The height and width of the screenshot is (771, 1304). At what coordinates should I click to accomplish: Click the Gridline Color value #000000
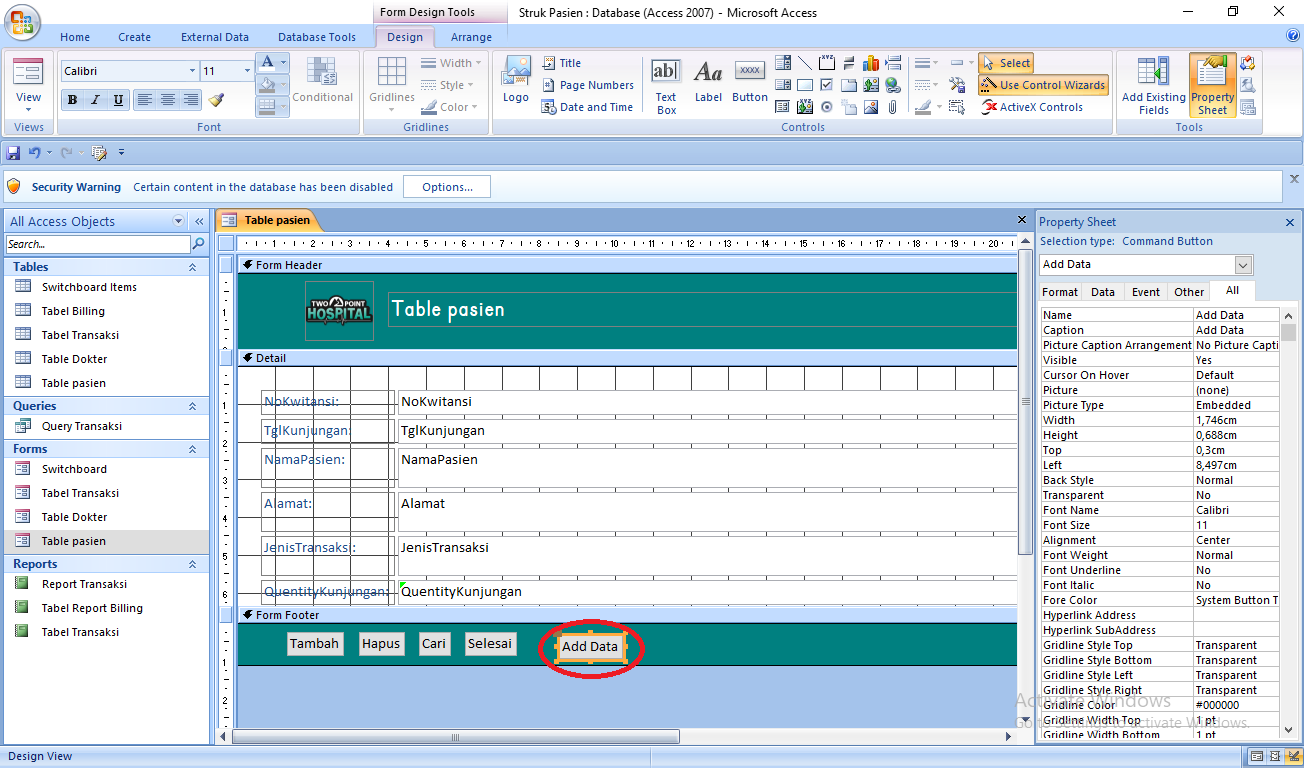coord(1217,704)
